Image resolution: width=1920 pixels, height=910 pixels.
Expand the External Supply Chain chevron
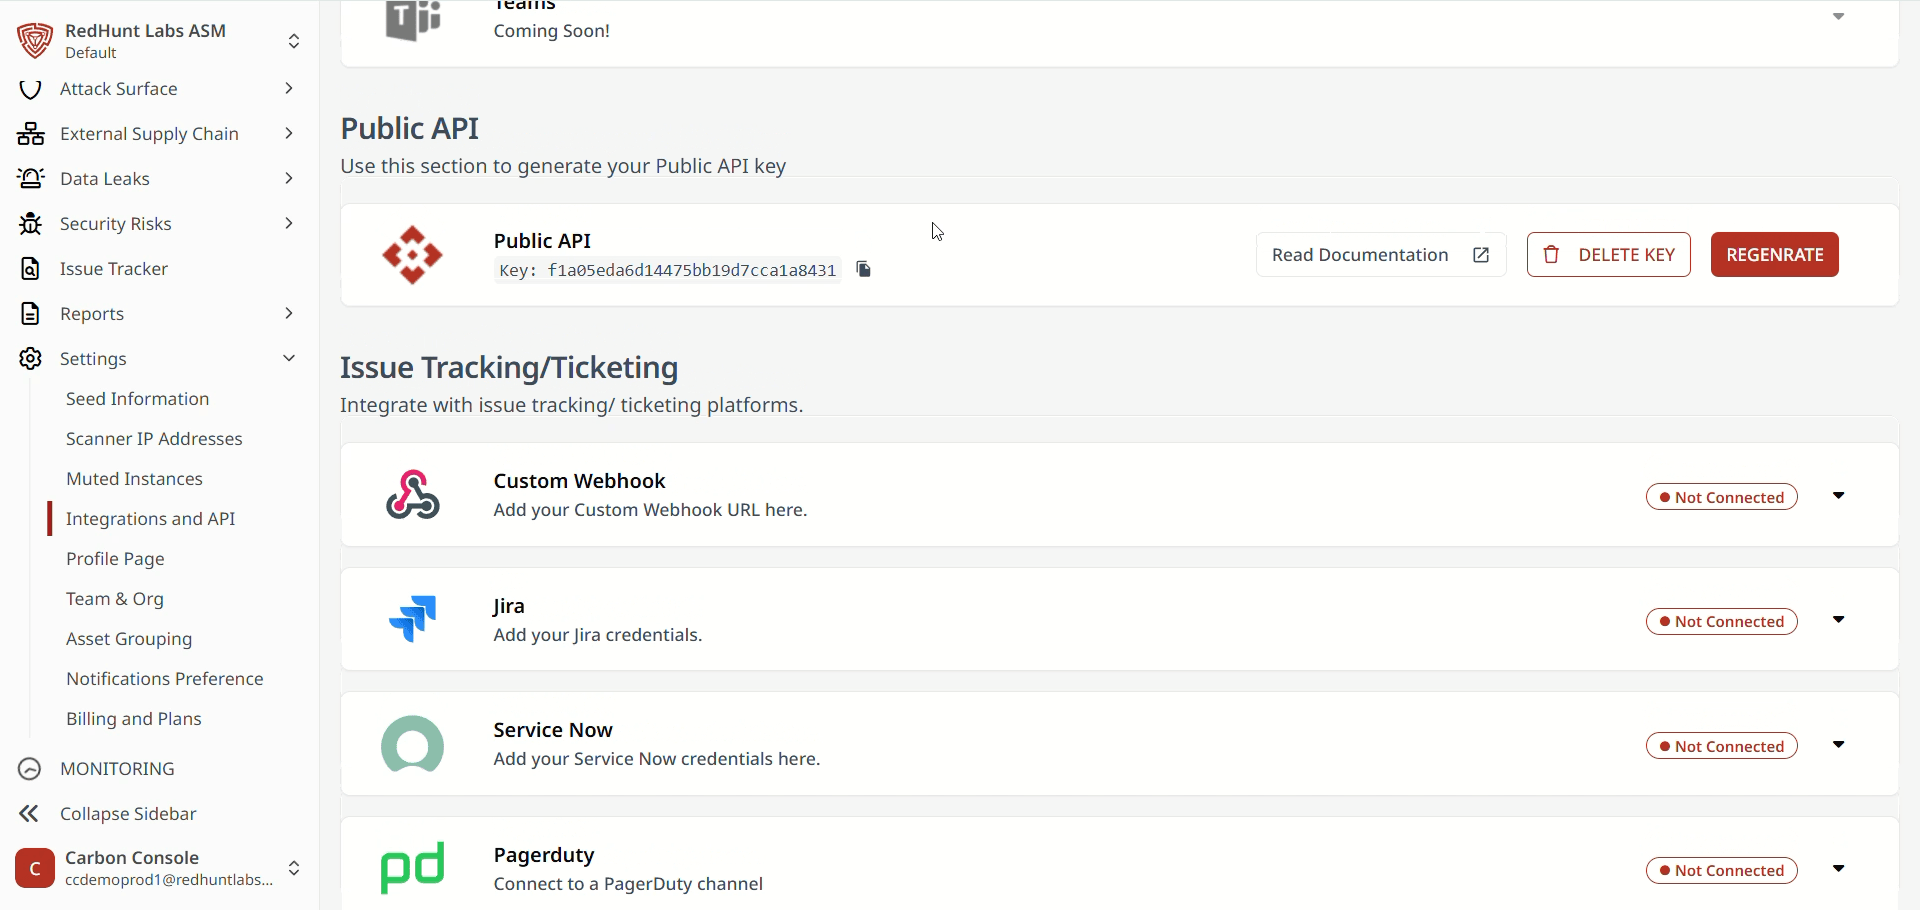coord(288,134)
